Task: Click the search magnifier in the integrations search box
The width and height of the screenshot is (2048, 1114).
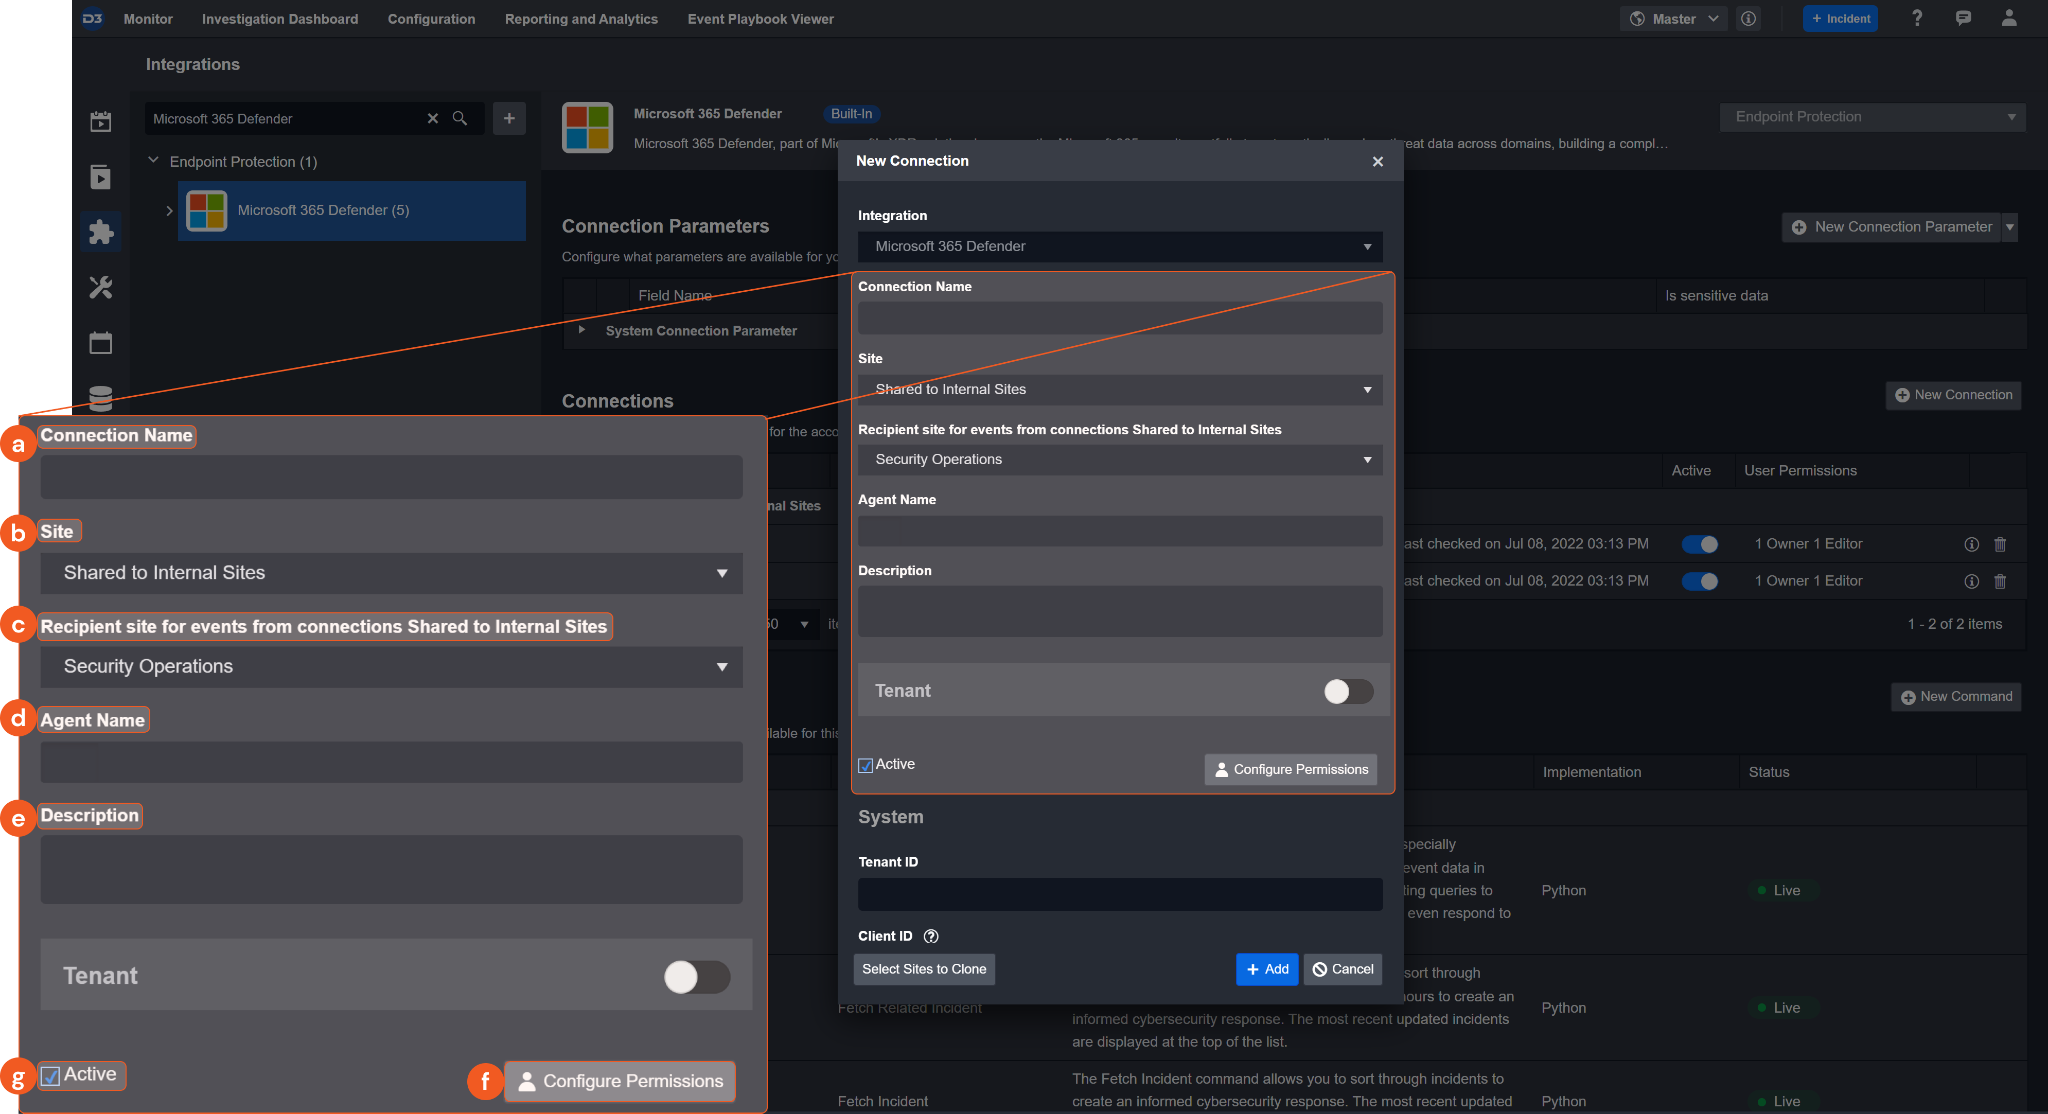Action: 460,118
